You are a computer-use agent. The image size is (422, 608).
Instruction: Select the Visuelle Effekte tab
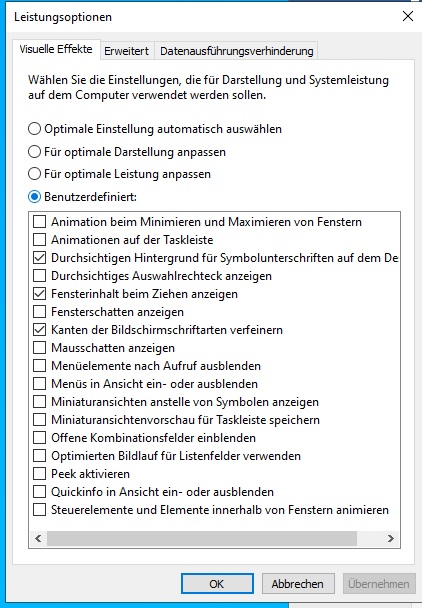[56, 49]
